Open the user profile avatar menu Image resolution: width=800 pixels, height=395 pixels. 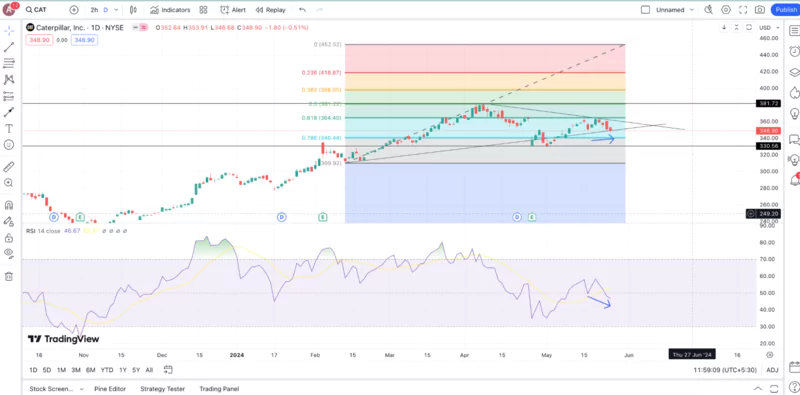point(9,9)
